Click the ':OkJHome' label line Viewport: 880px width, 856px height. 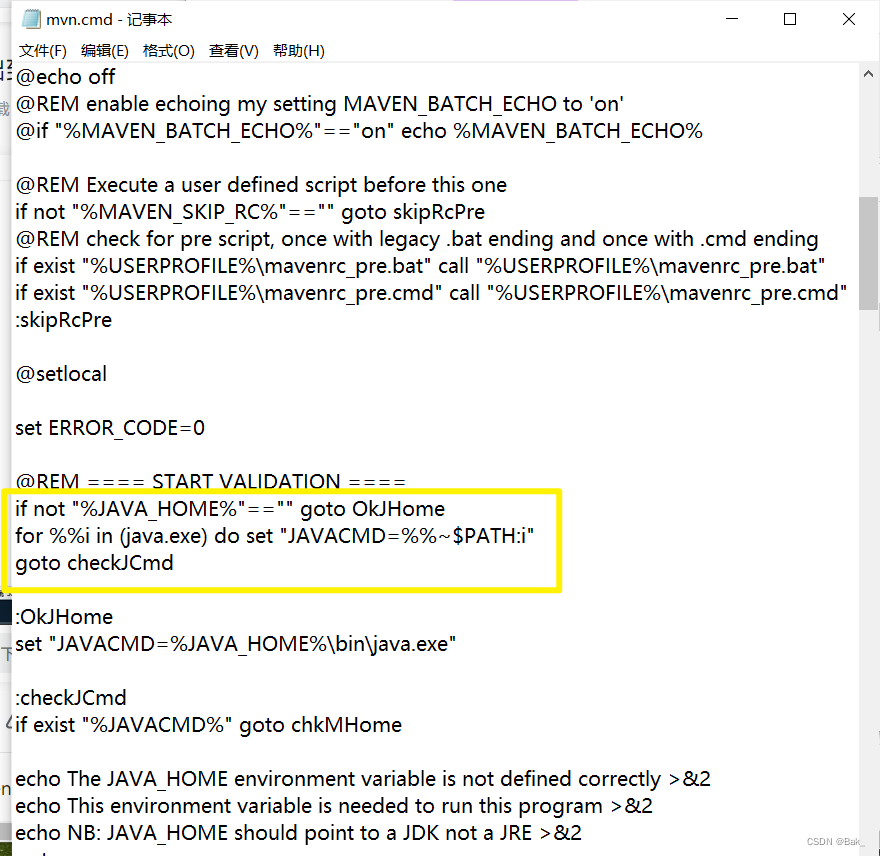(64, 617)
